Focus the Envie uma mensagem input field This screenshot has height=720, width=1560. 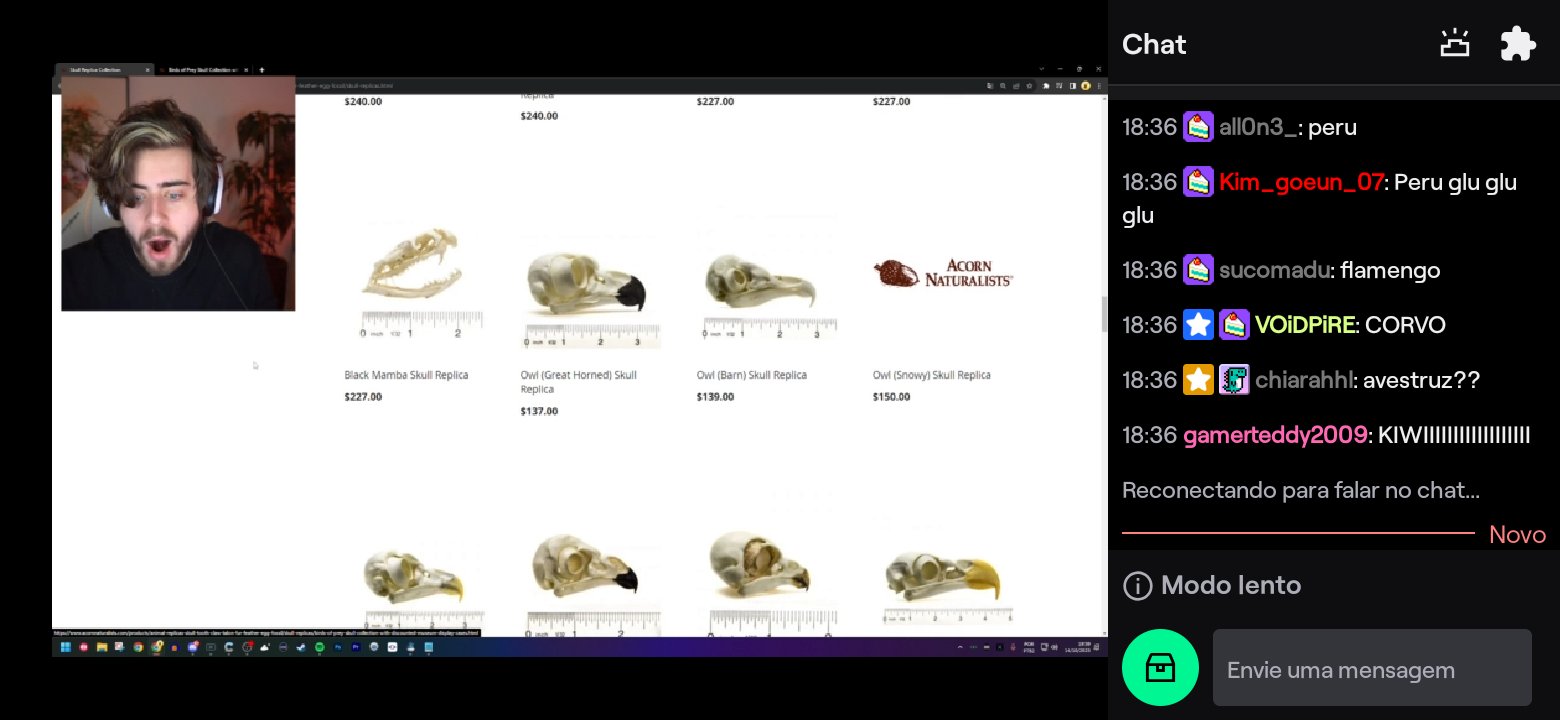(x=1372, y=668)
